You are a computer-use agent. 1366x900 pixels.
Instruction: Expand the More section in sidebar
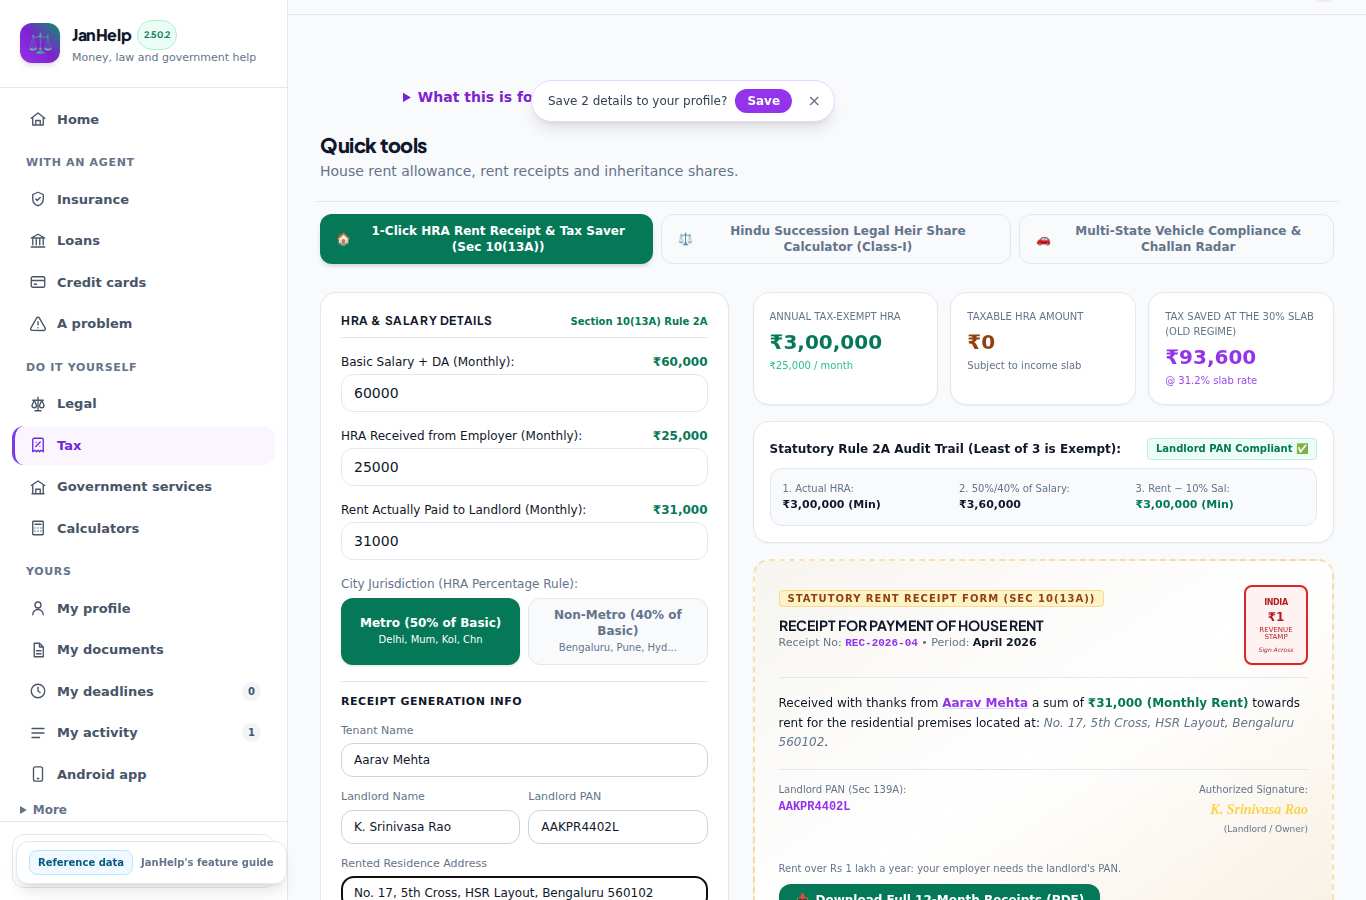(x=43, y=809)
